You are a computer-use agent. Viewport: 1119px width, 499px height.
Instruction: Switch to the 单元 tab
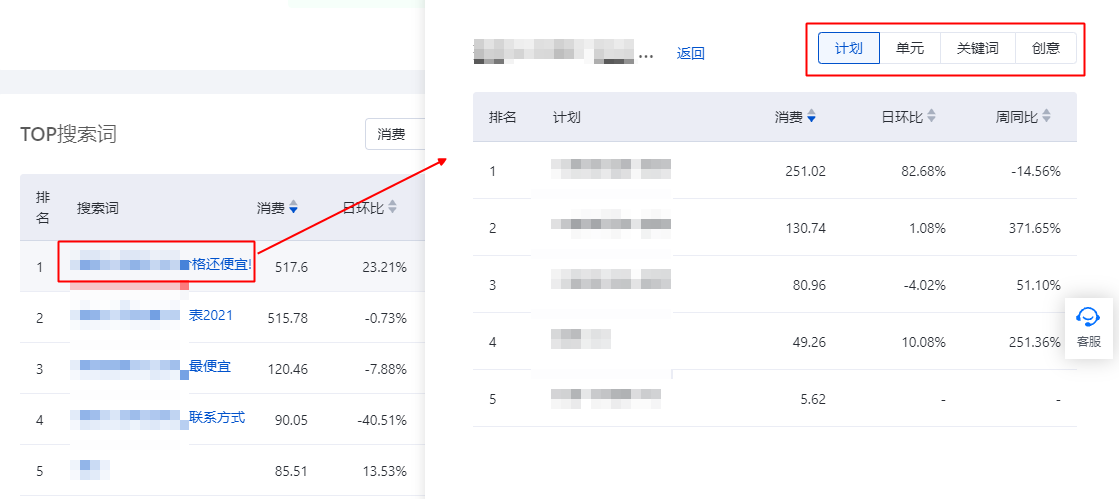(x=910, y=48)
